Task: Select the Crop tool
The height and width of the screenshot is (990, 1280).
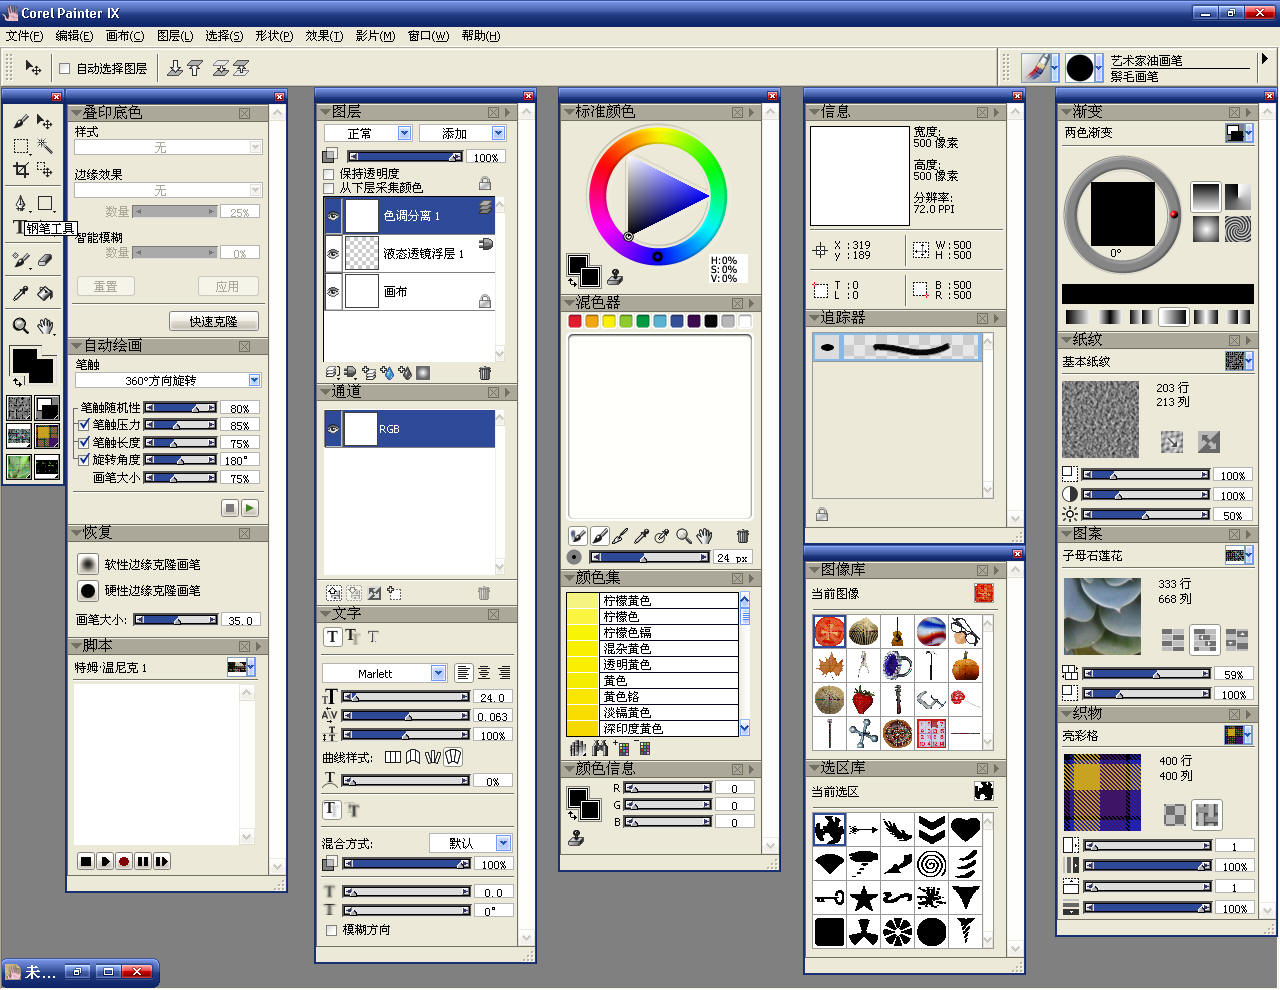Action: tap(20, 170)
